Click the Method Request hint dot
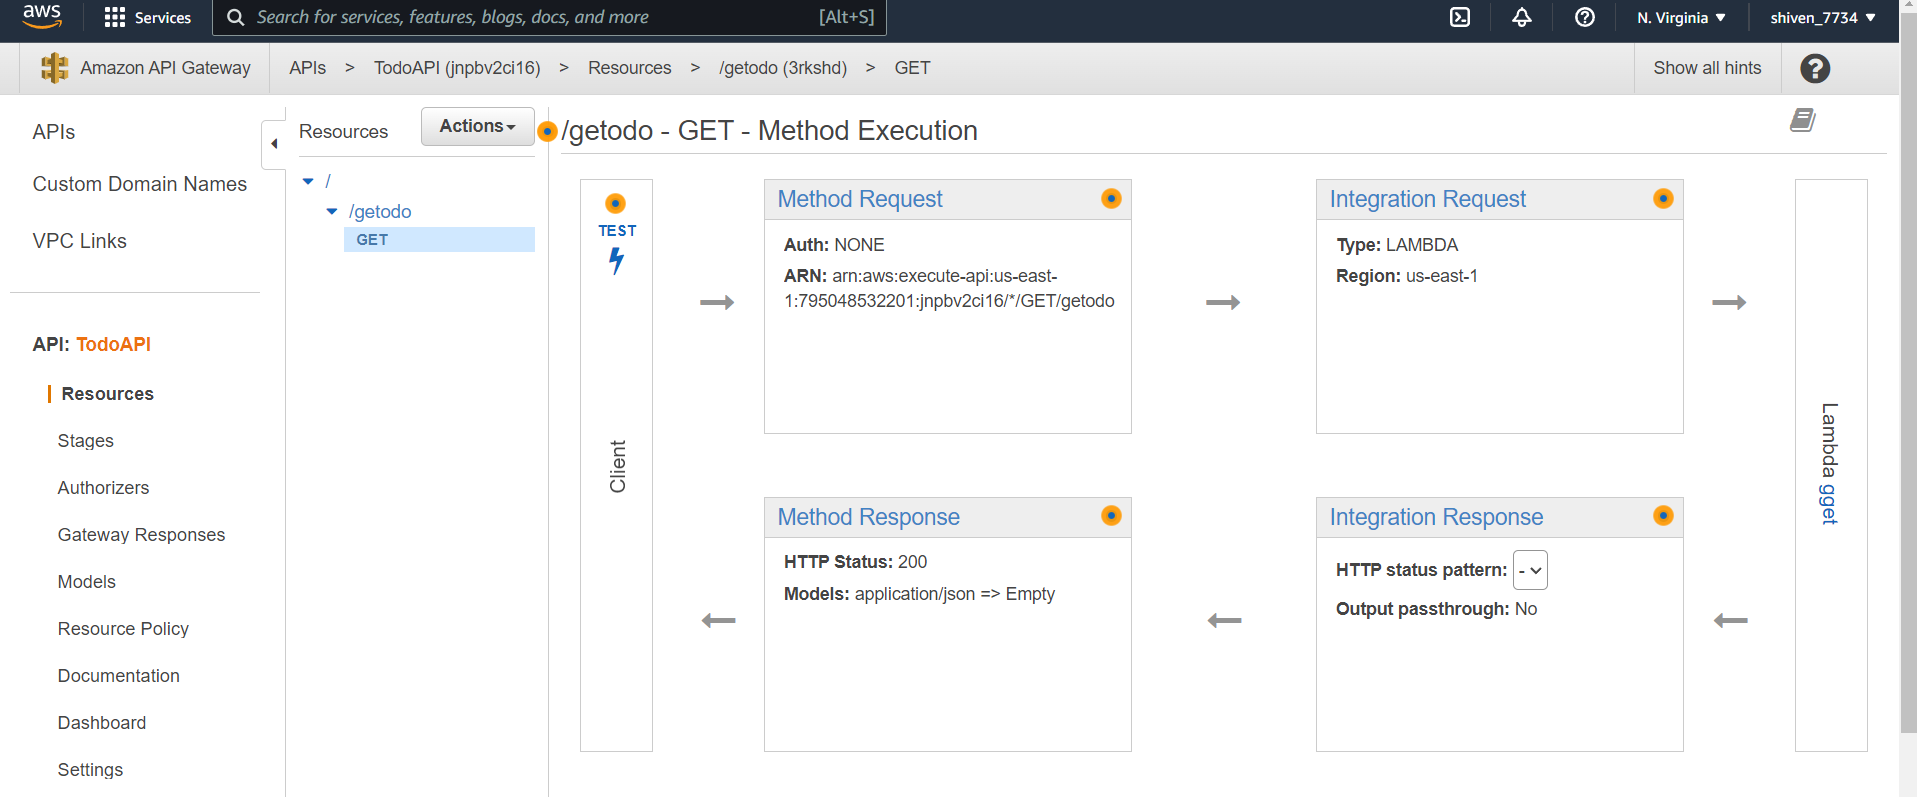 coord(1110,198)
